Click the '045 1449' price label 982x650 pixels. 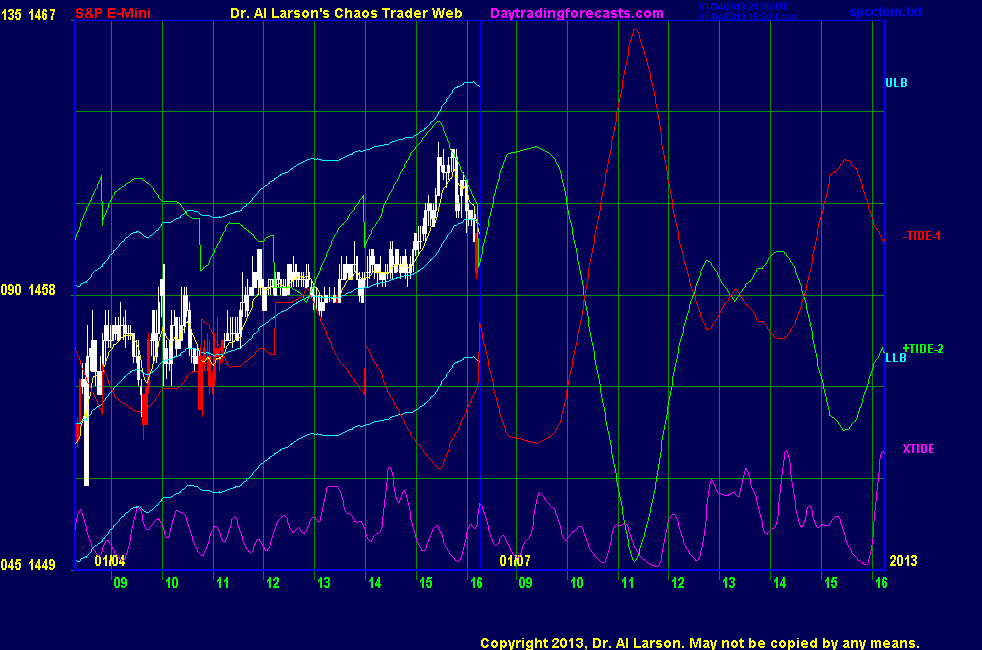(x=28, y=565)
